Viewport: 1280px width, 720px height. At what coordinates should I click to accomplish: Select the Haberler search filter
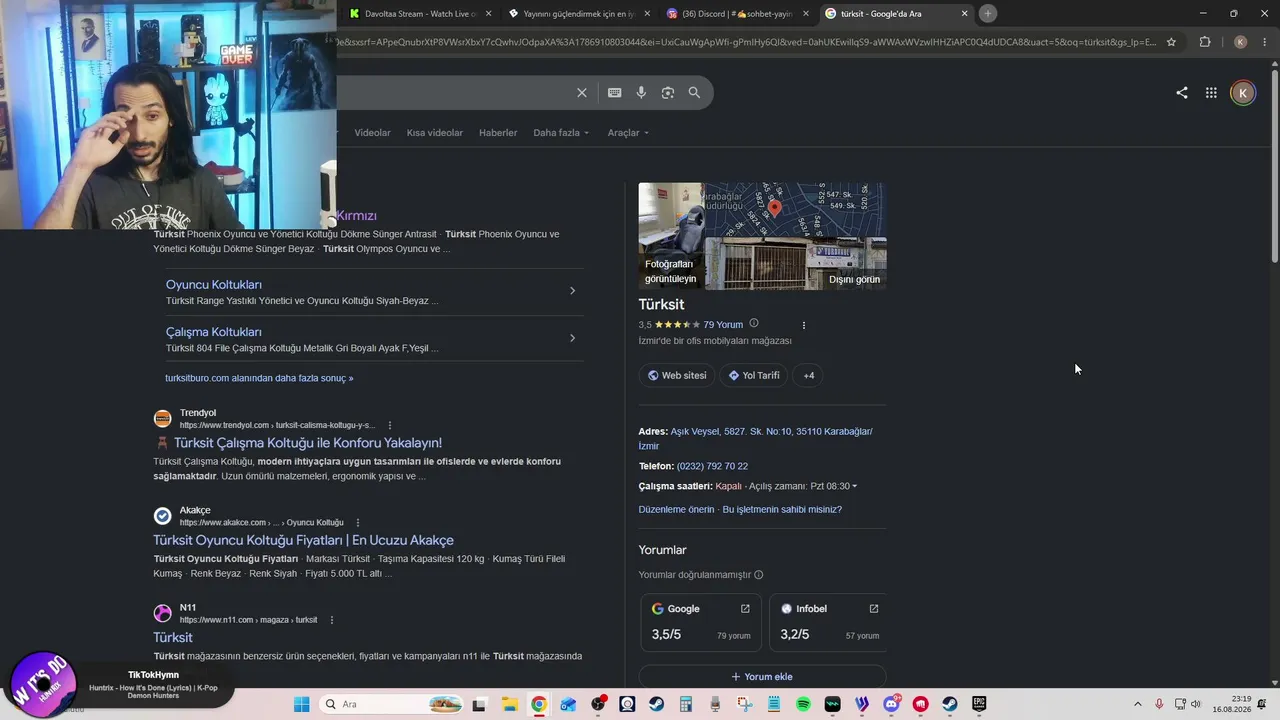point(498,133)
